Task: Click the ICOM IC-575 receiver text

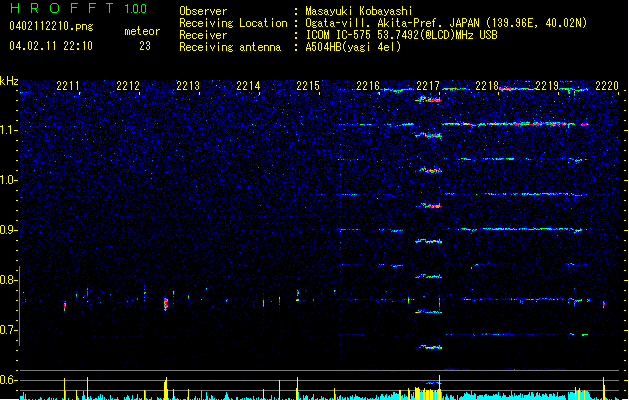Action: (x=401, y=35)
